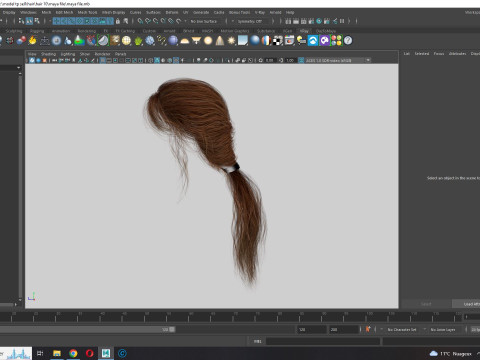Open the Arnold menu
This screenshot has width=480, height=360.
[275, 12]
